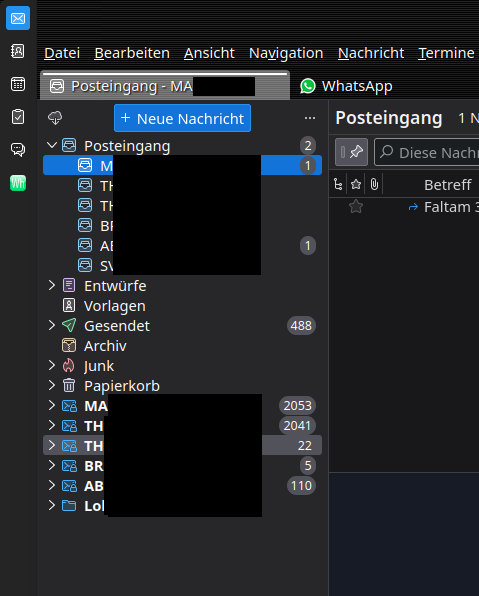The height and width of the screenshot is (596, 479).
Task: Expand the Gesendet folder
Action: pyautogui.click(x=52, y=325)
